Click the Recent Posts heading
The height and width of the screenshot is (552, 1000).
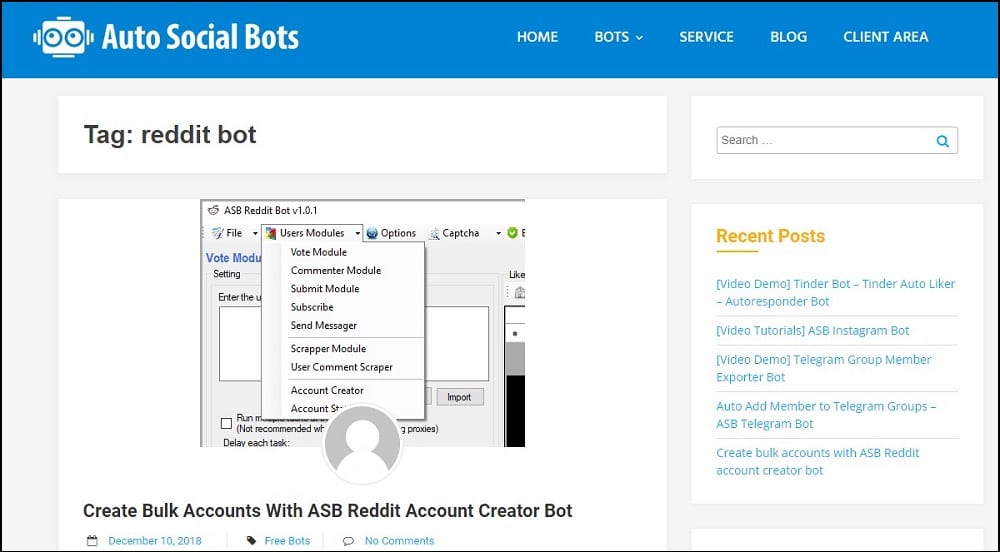(x=770, y=236)
